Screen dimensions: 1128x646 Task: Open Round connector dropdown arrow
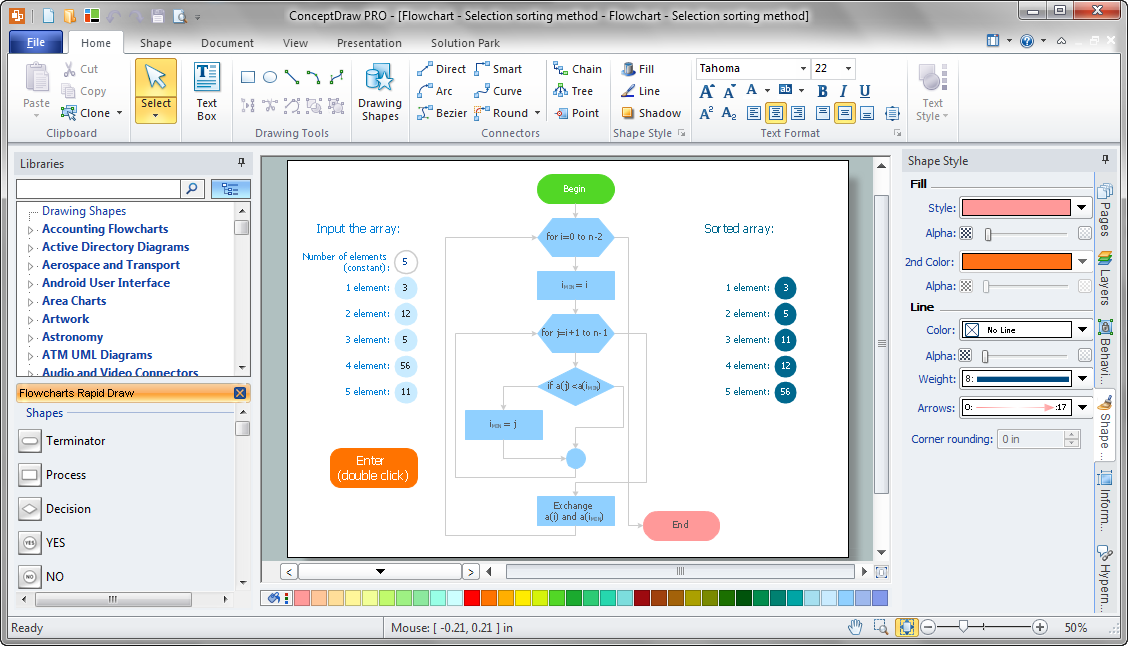(x=537, y=113)
